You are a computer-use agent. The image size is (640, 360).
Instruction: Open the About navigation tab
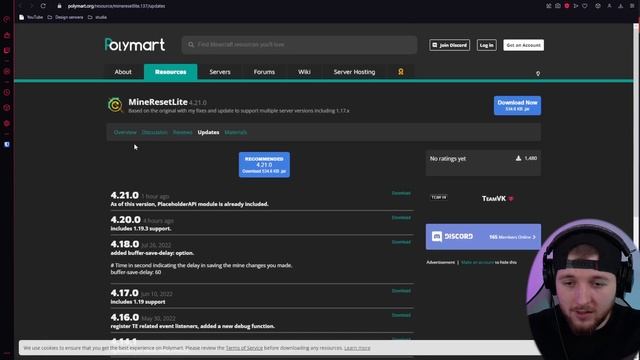tap(123, 72)
